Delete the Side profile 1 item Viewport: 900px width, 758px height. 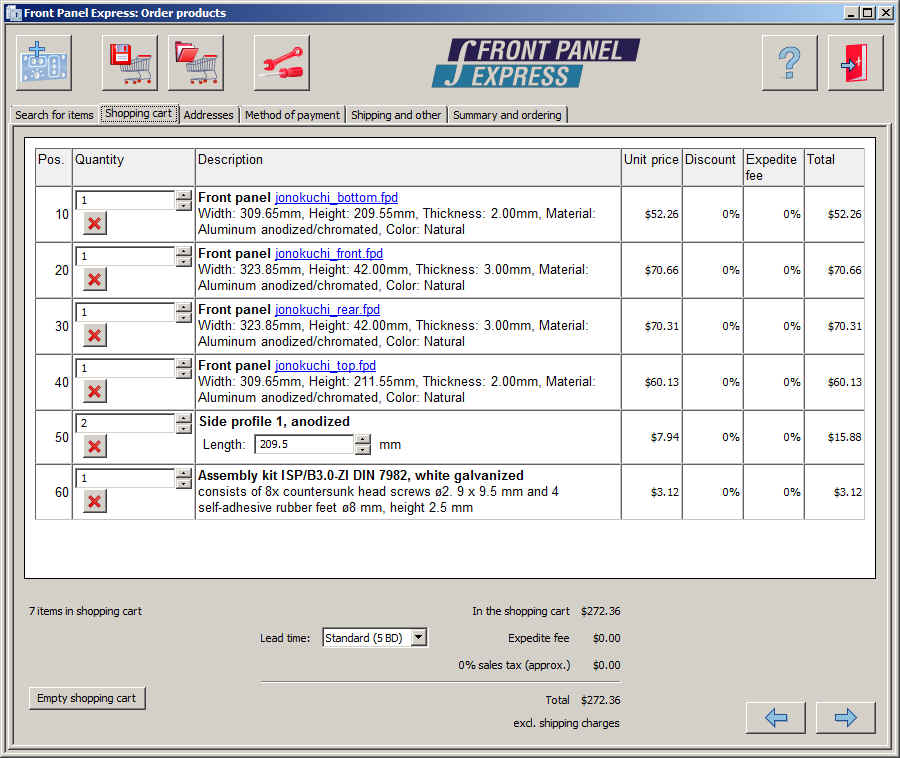pyautogui.click(x=94, y=446)
